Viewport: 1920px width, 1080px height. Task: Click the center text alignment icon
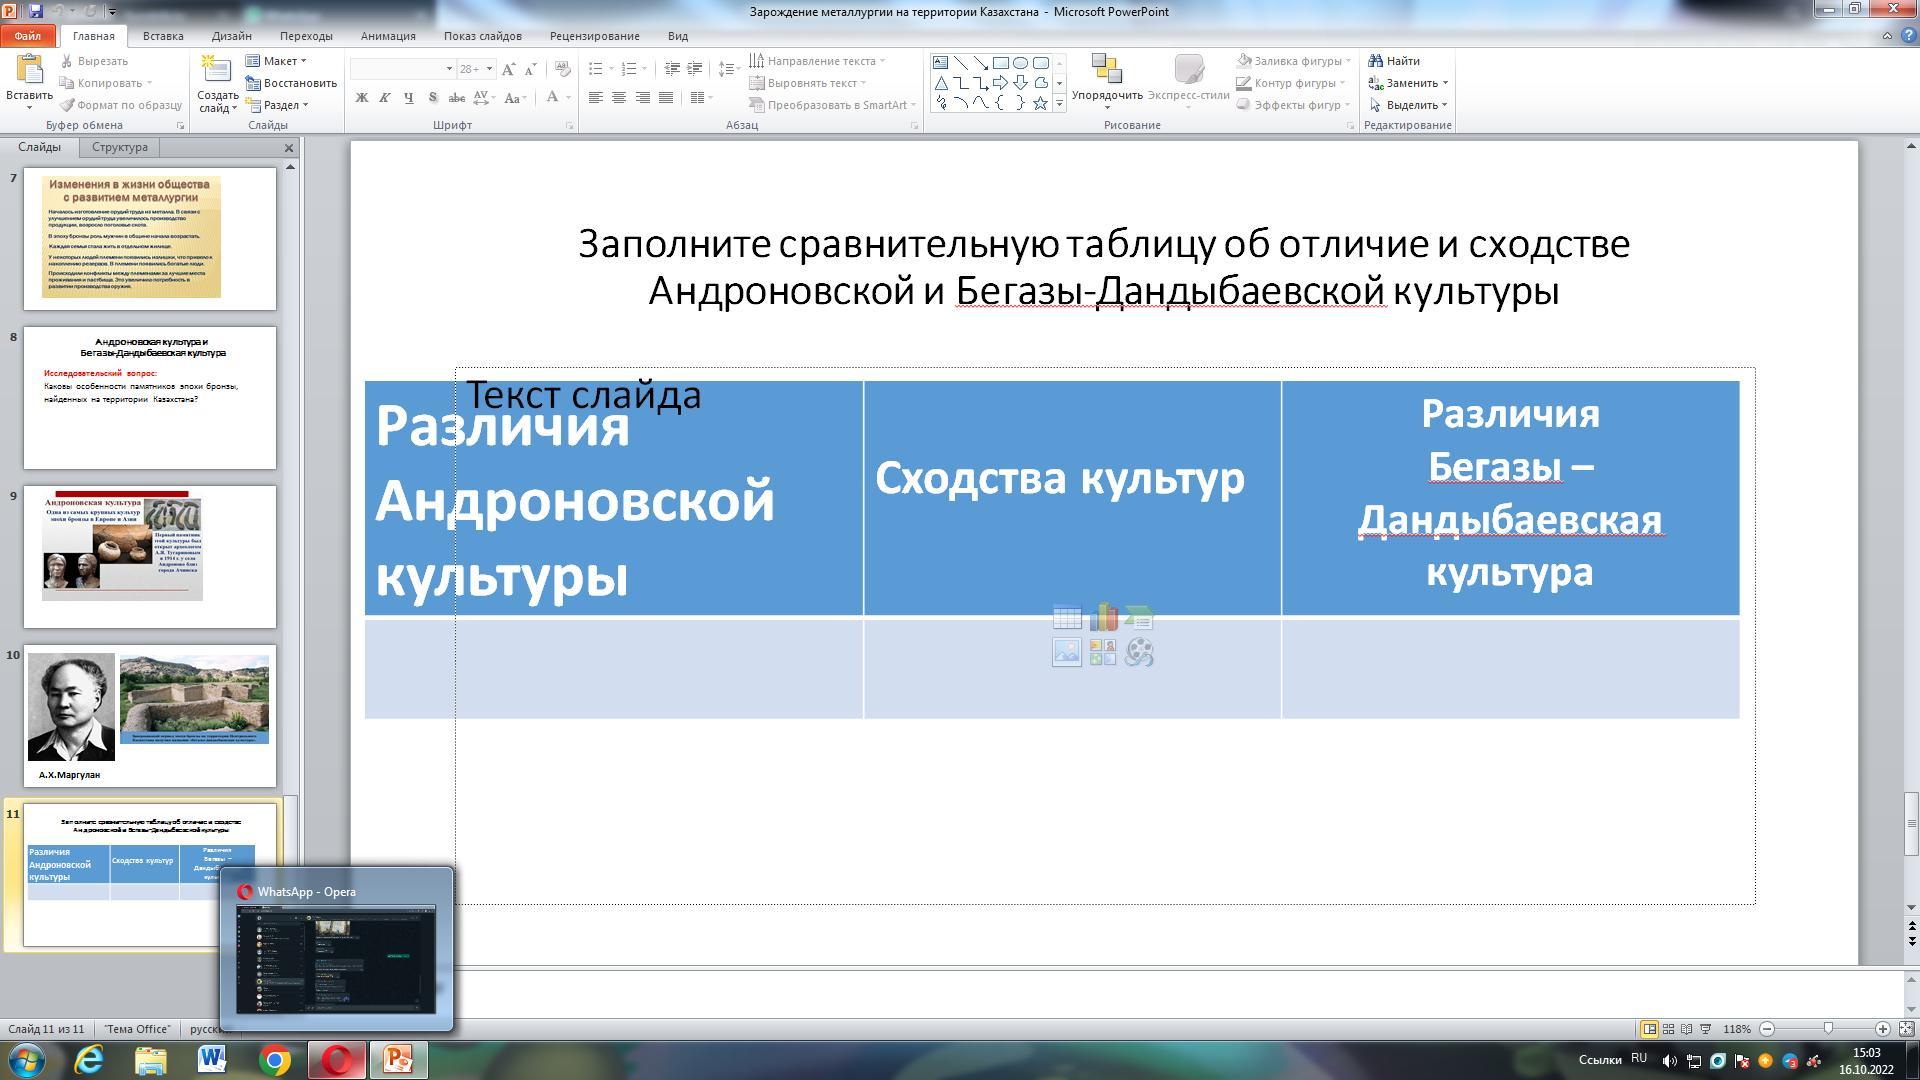619,97
